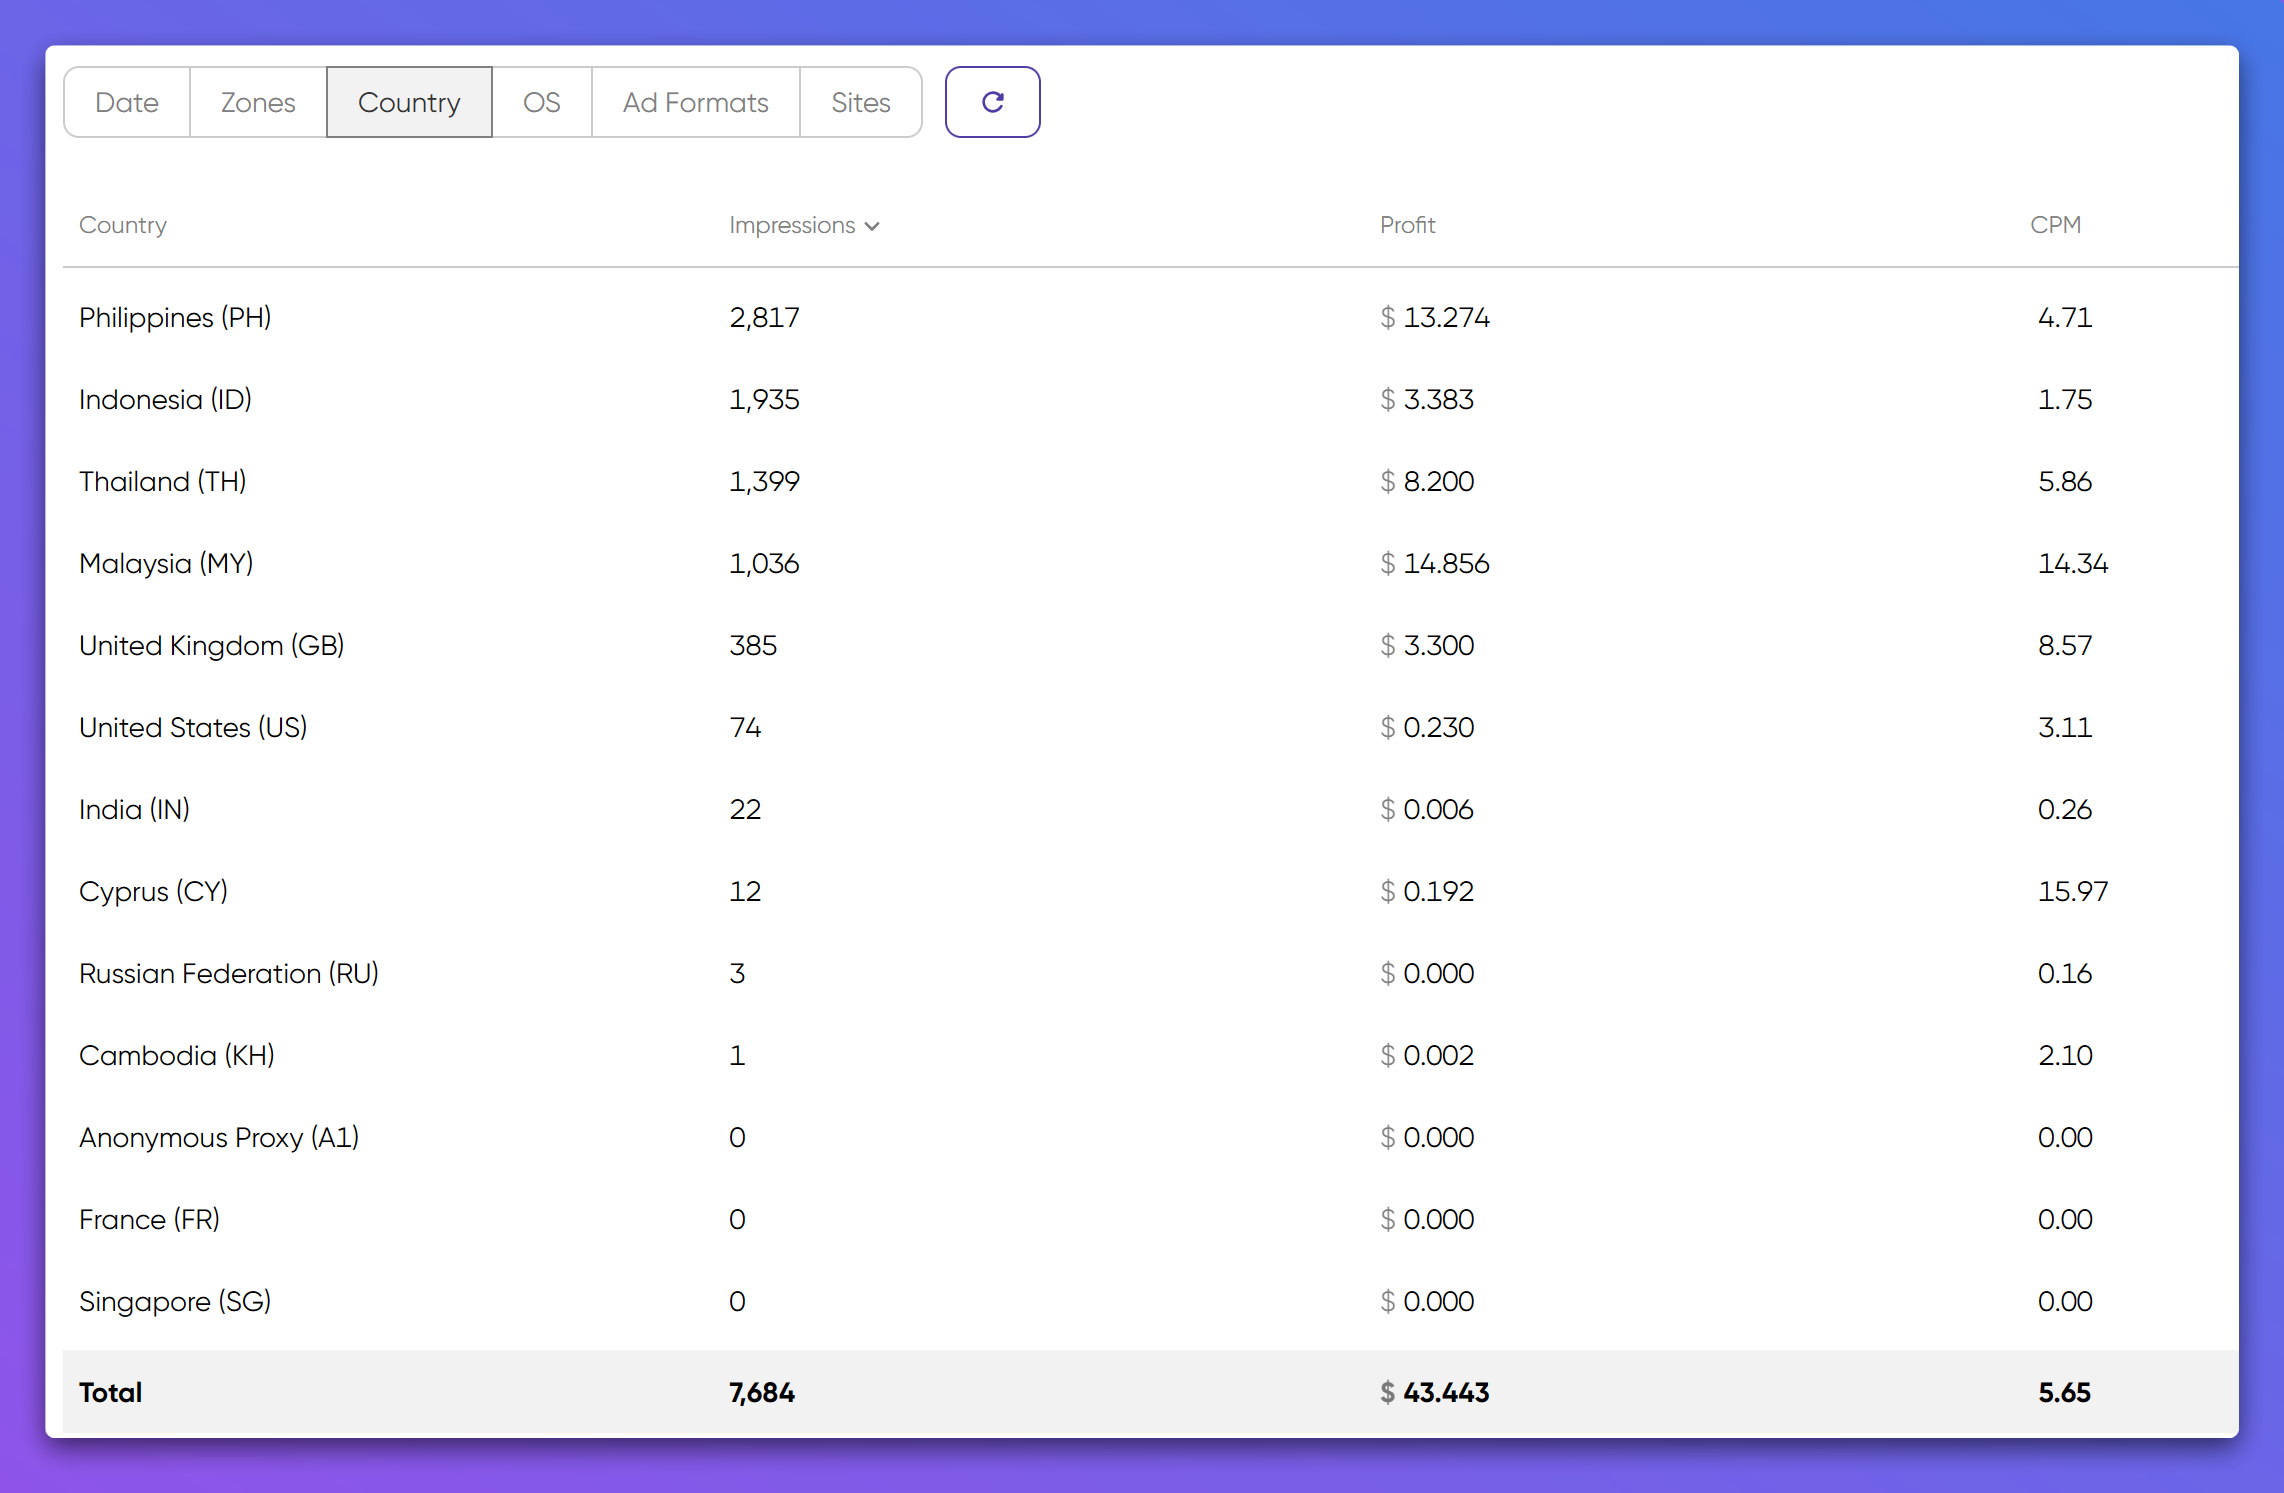Click the Cyprus (CY) row
2284x1493 pixels.
tap(153, 891)
